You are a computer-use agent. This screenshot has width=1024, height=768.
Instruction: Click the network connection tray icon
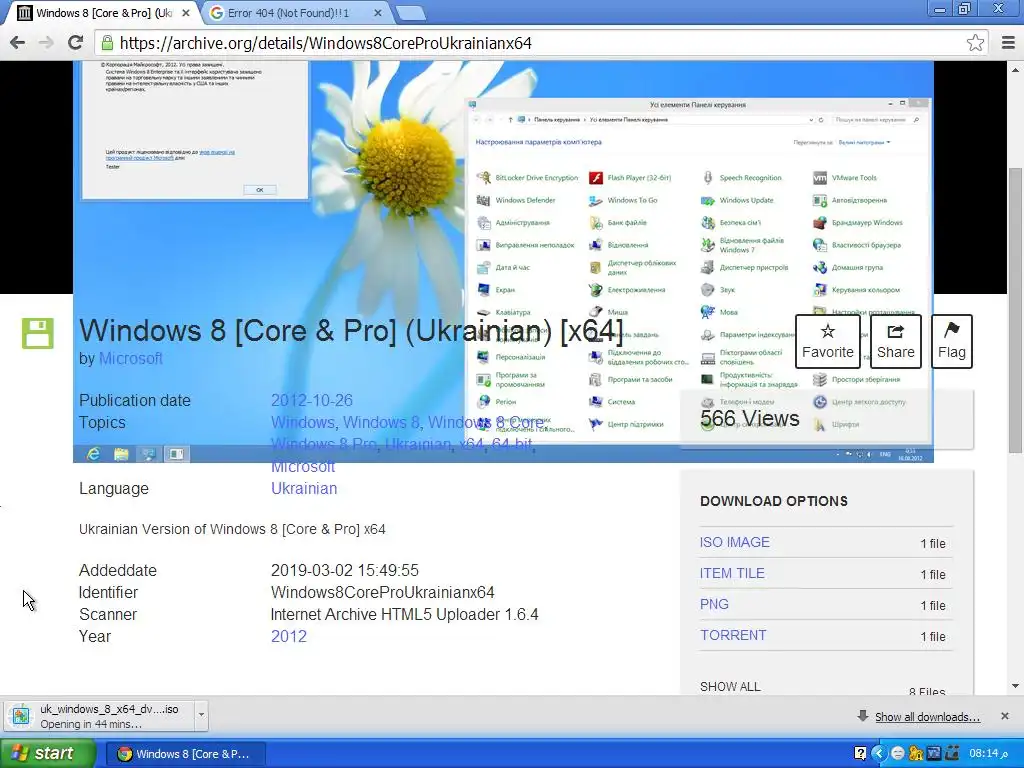click(952, 754)
